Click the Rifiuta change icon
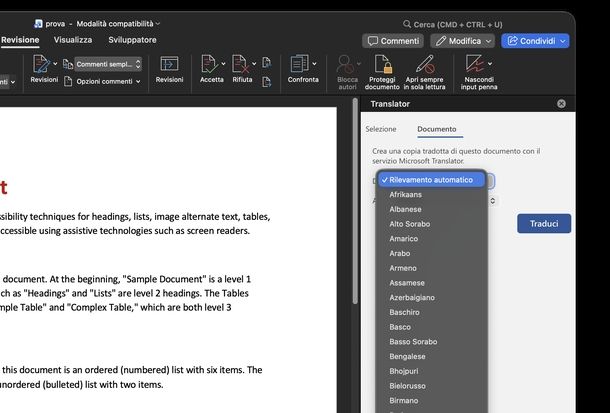610x413 pixels. 240,64
